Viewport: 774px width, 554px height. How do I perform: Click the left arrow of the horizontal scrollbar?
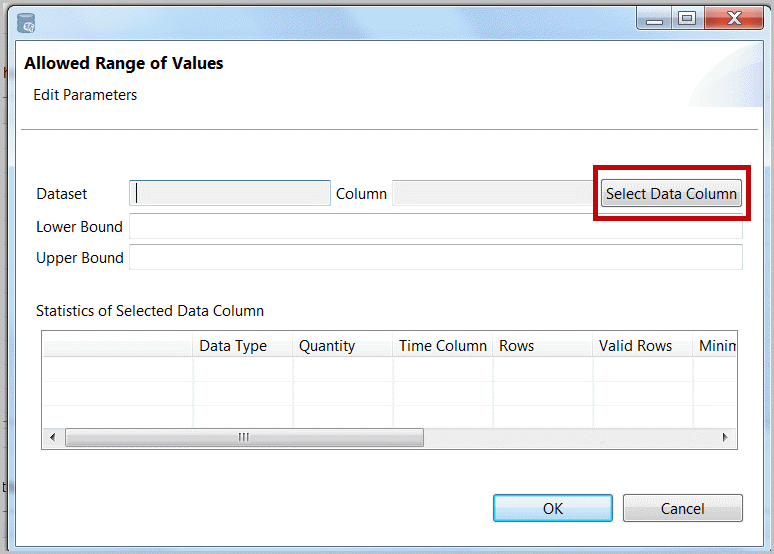coord(52,438)
